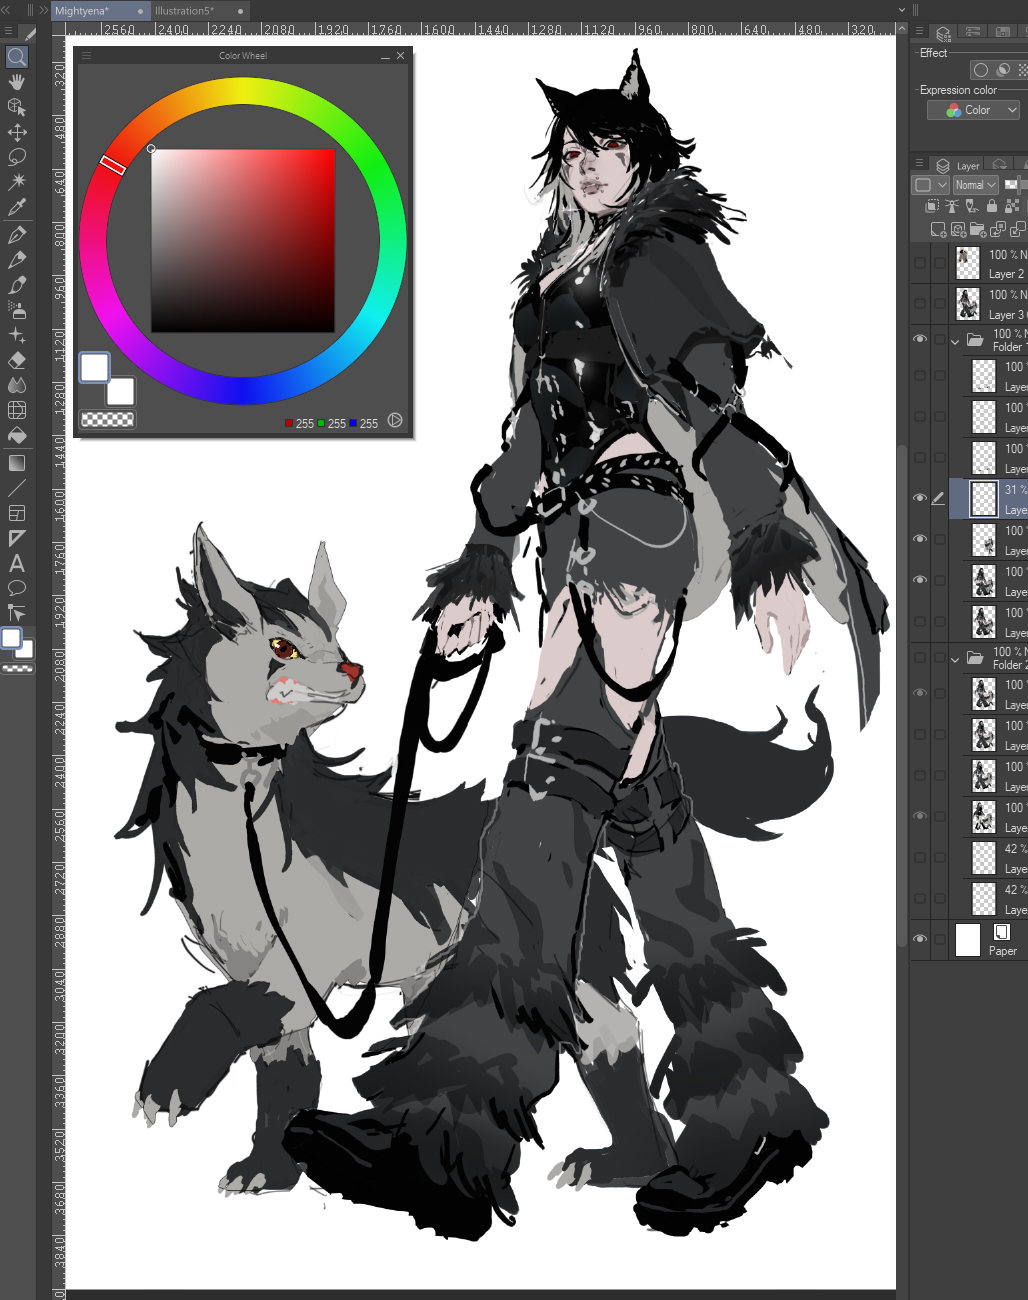
Task: Select the Hand move tool
Action: (17, 82)
